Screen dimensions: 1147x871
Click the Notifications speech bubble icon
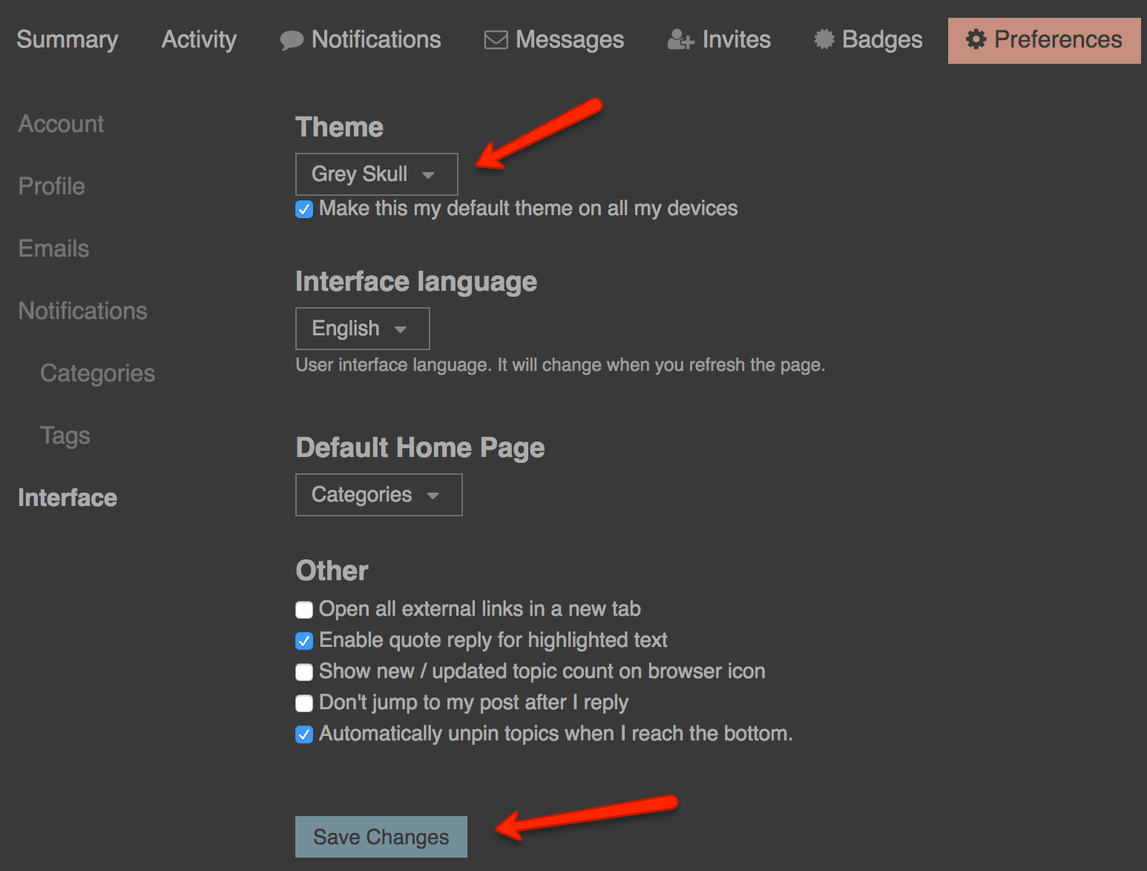[291, 41]
